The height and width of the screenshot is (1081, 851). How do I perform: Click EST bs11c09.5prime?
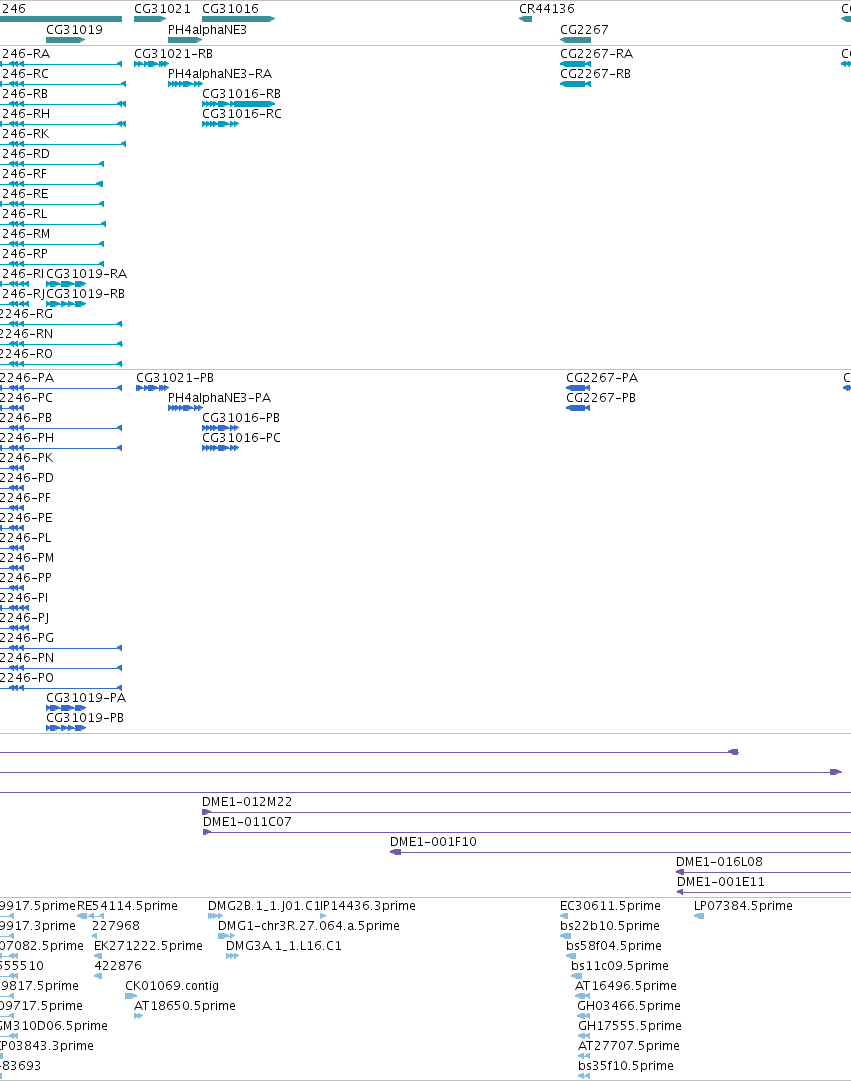pyautogui.click(x=620, y=965)
